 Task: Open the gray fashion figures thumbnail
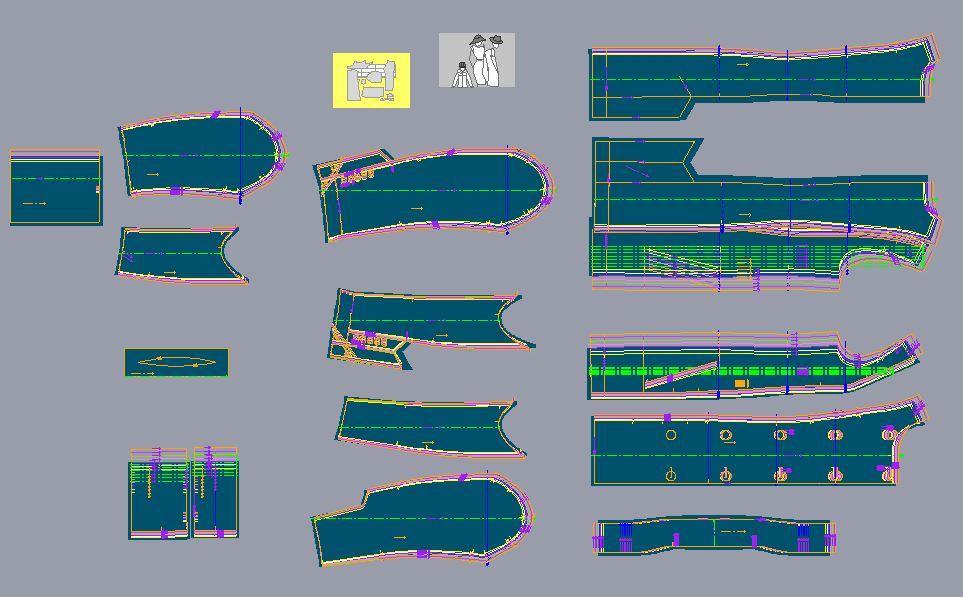pos(476,60)
